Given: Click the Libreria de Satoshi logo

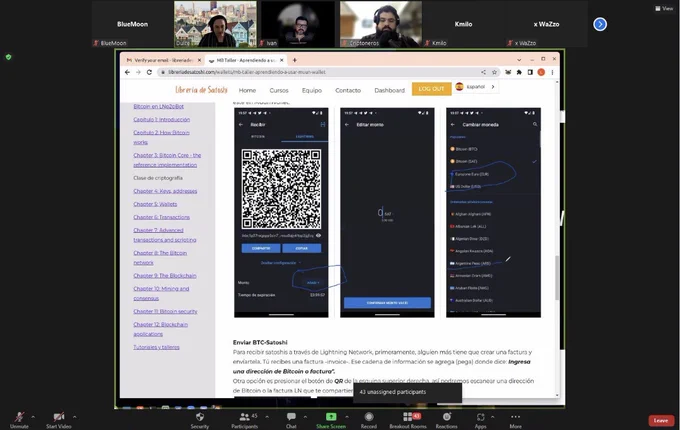Looking at the screenshot, I should pyautogui.click(x=201, y=90).
